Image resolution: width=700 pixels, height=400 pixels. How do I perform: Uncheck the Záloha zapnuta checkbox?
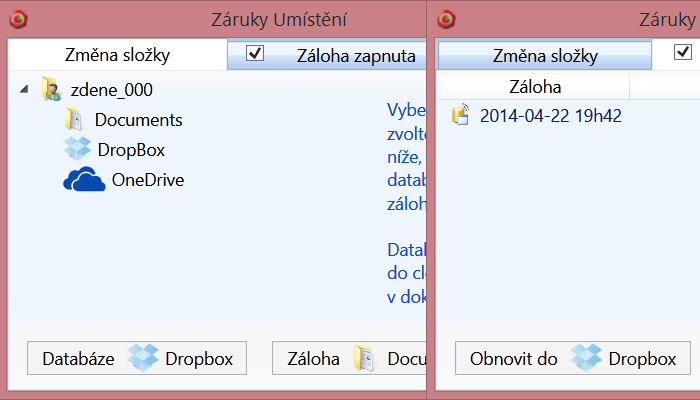pyautogui.click(x=255, y=54)
